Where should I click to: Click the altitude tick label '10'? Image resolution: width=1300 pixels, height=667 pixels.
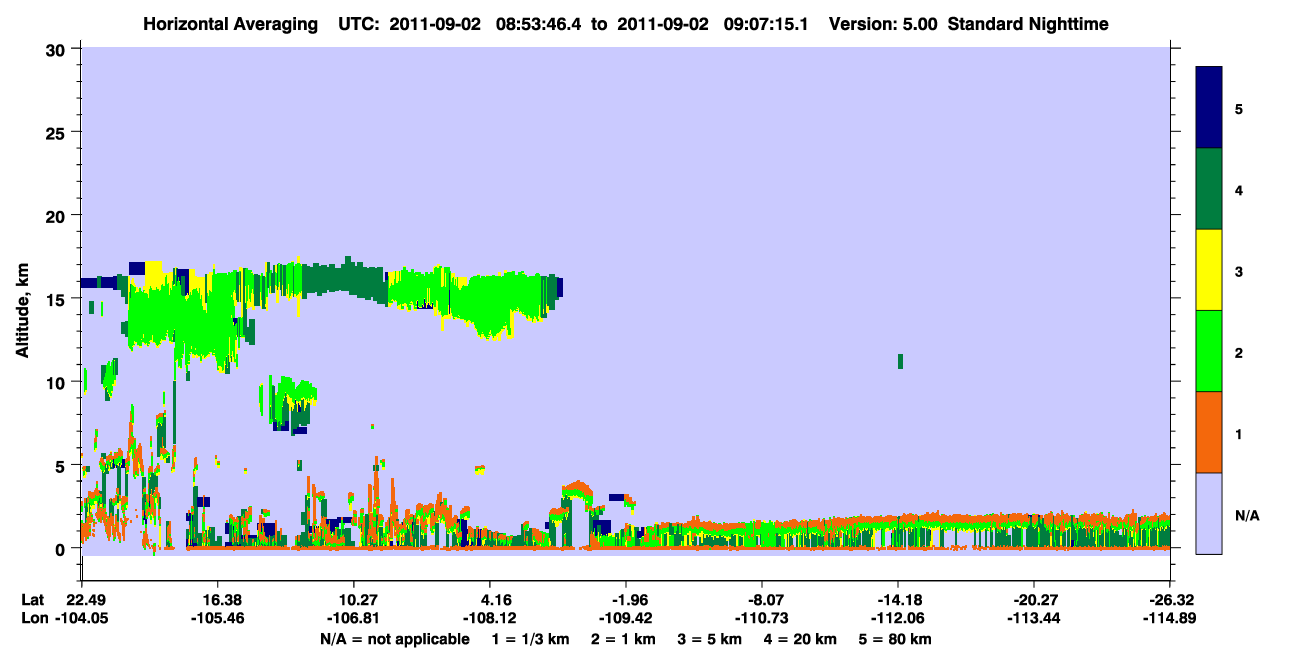point(56,382)
